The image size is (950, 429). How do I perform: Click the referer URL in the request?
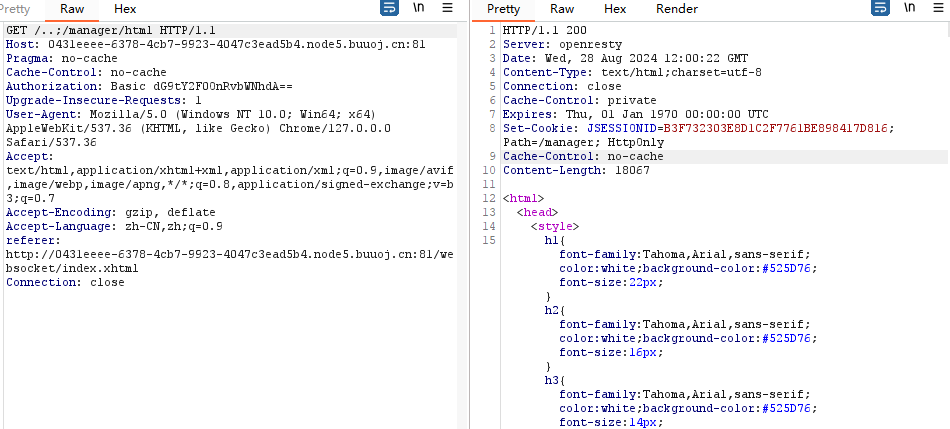point(228,255)
